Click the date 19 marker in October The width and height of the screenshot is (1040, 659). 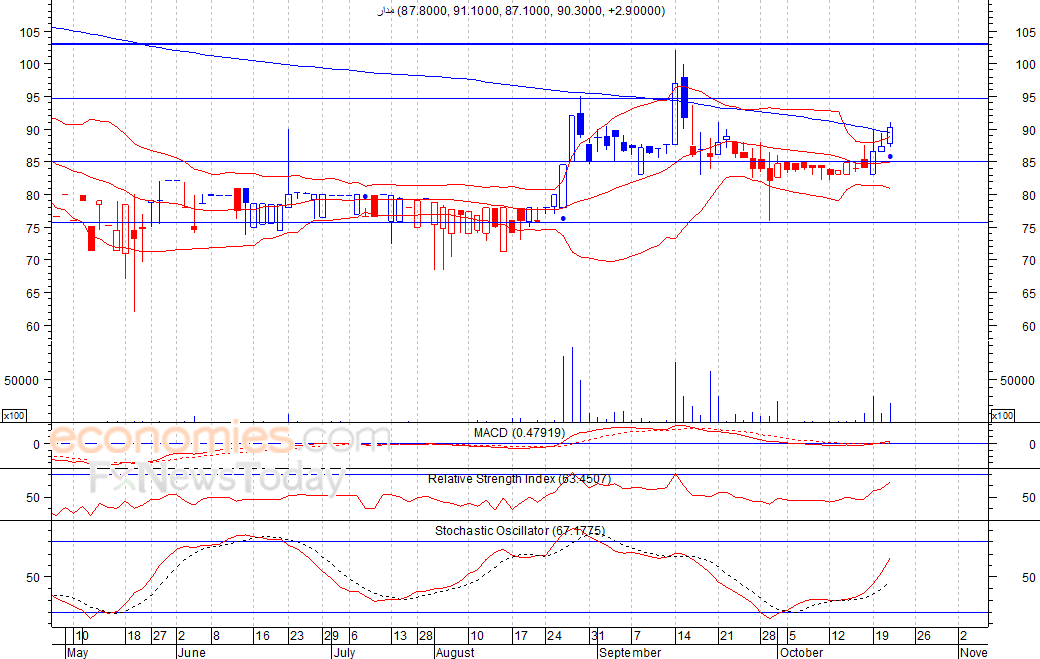point(881,636)
